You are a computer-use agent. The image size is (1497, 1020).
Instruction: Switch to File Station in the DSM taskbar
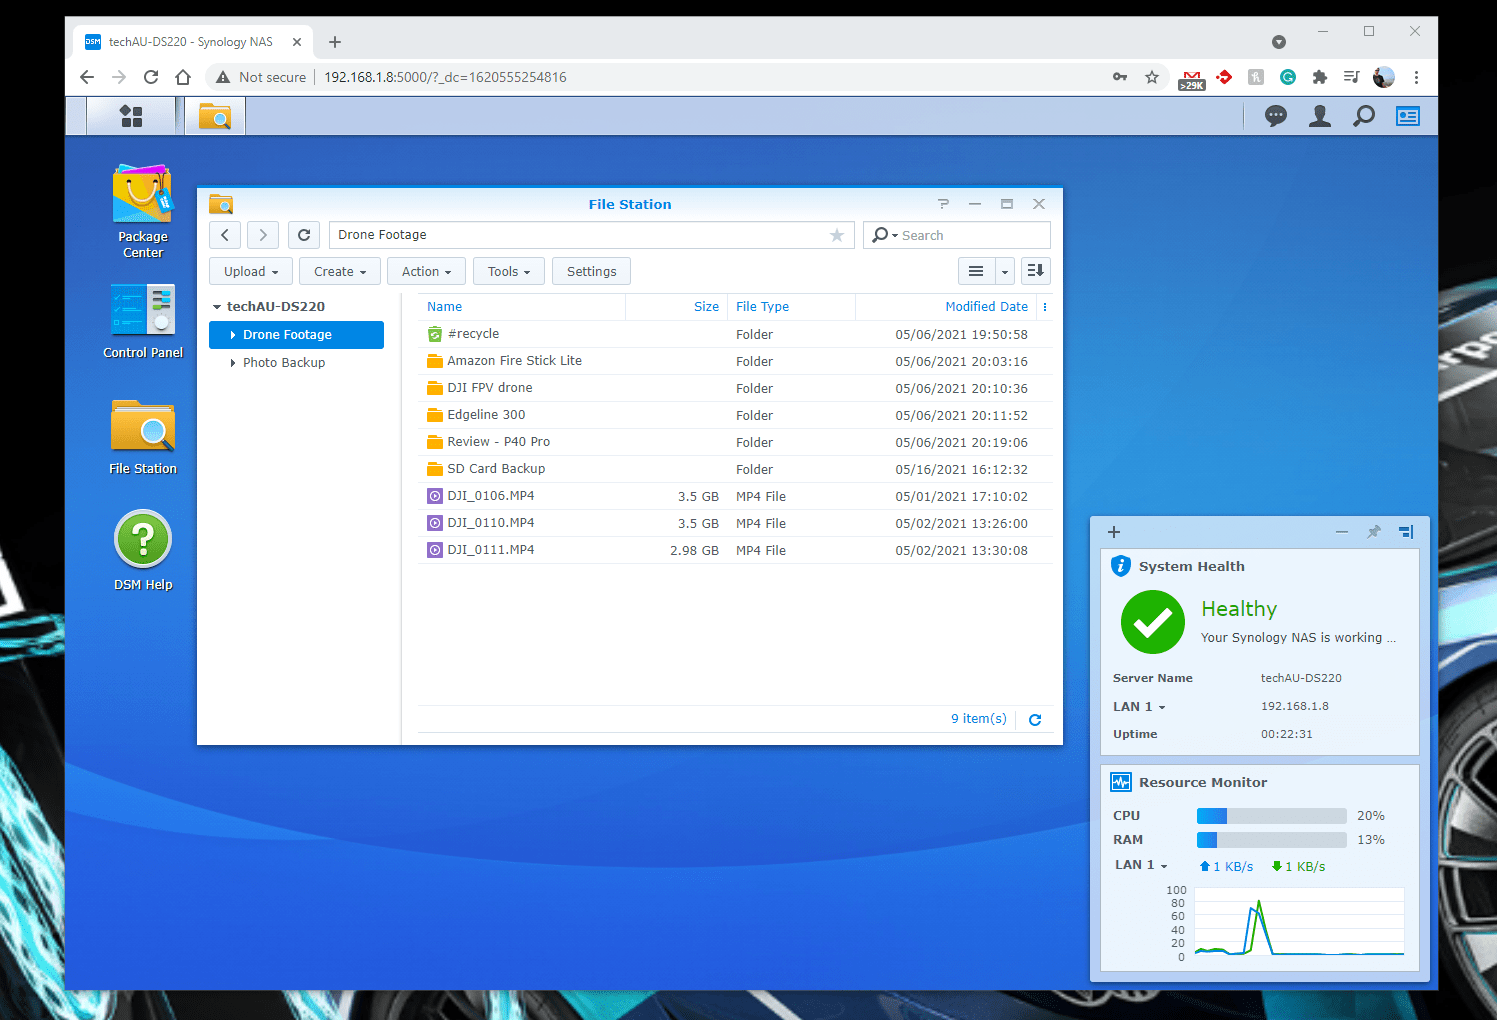[215, 116]
